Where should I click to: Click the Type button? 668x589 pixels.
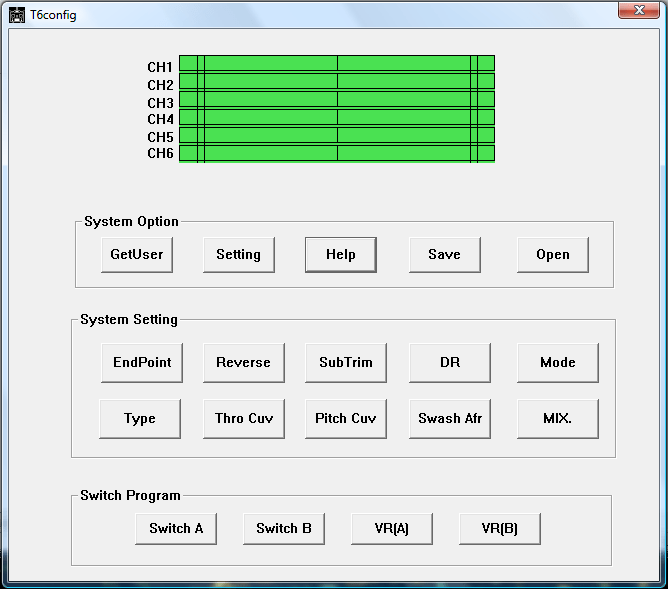140,419
